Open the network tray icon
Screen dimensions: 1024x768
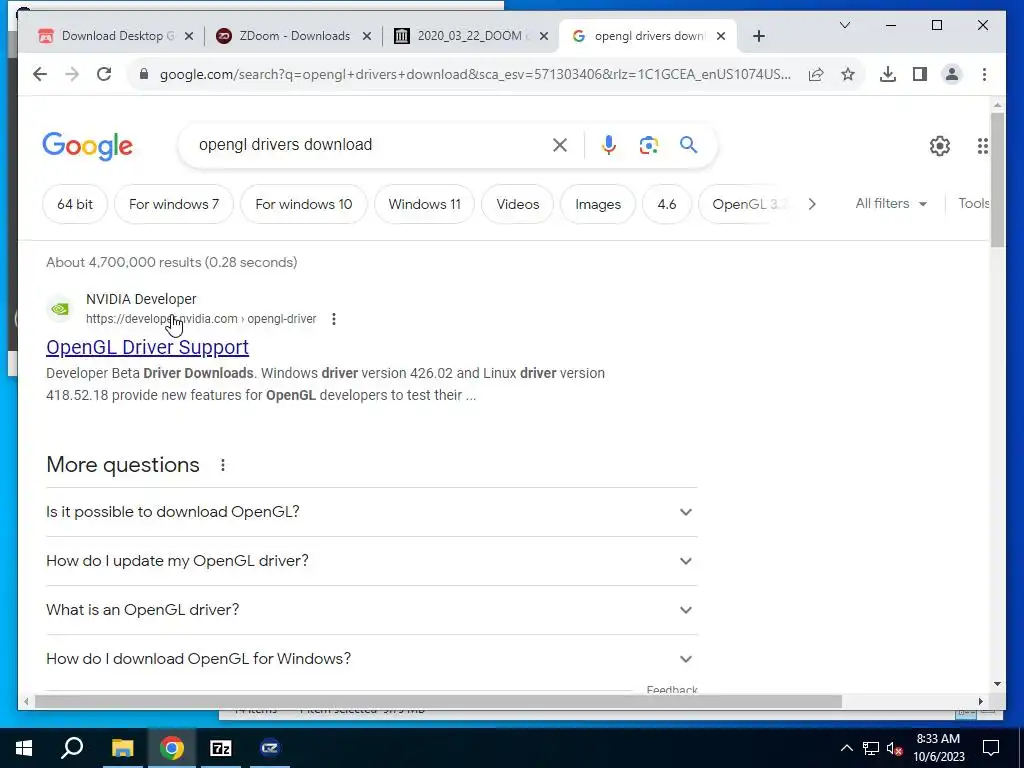tap(871, 748)
